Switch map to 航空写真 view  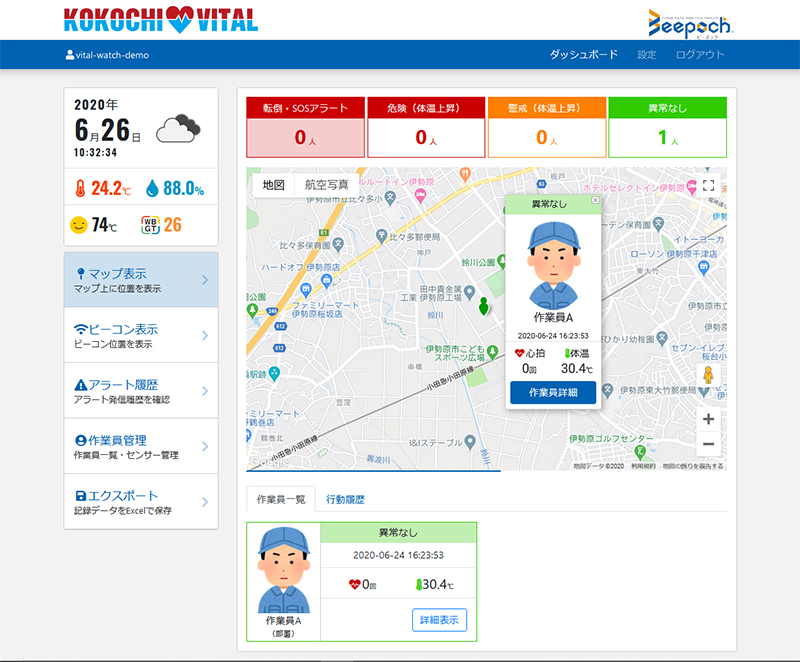coord(327,185)
